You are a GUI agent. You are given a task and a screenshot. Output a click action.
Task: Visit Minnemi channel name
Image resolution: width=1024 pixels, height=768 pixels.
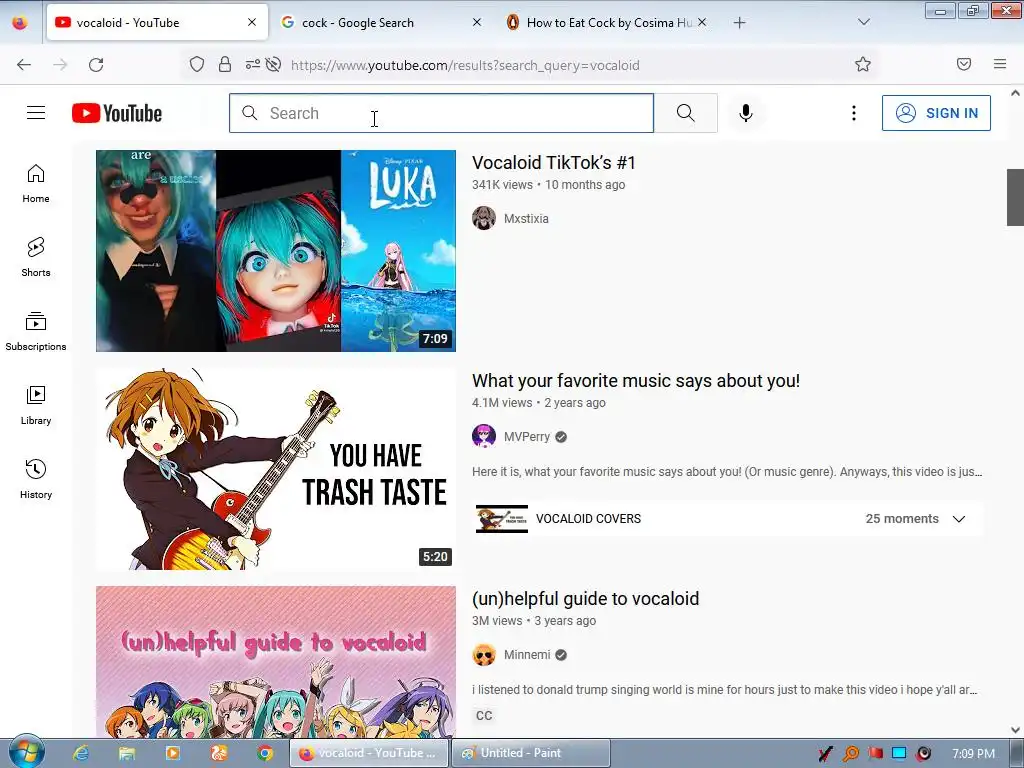coord(527,655)
